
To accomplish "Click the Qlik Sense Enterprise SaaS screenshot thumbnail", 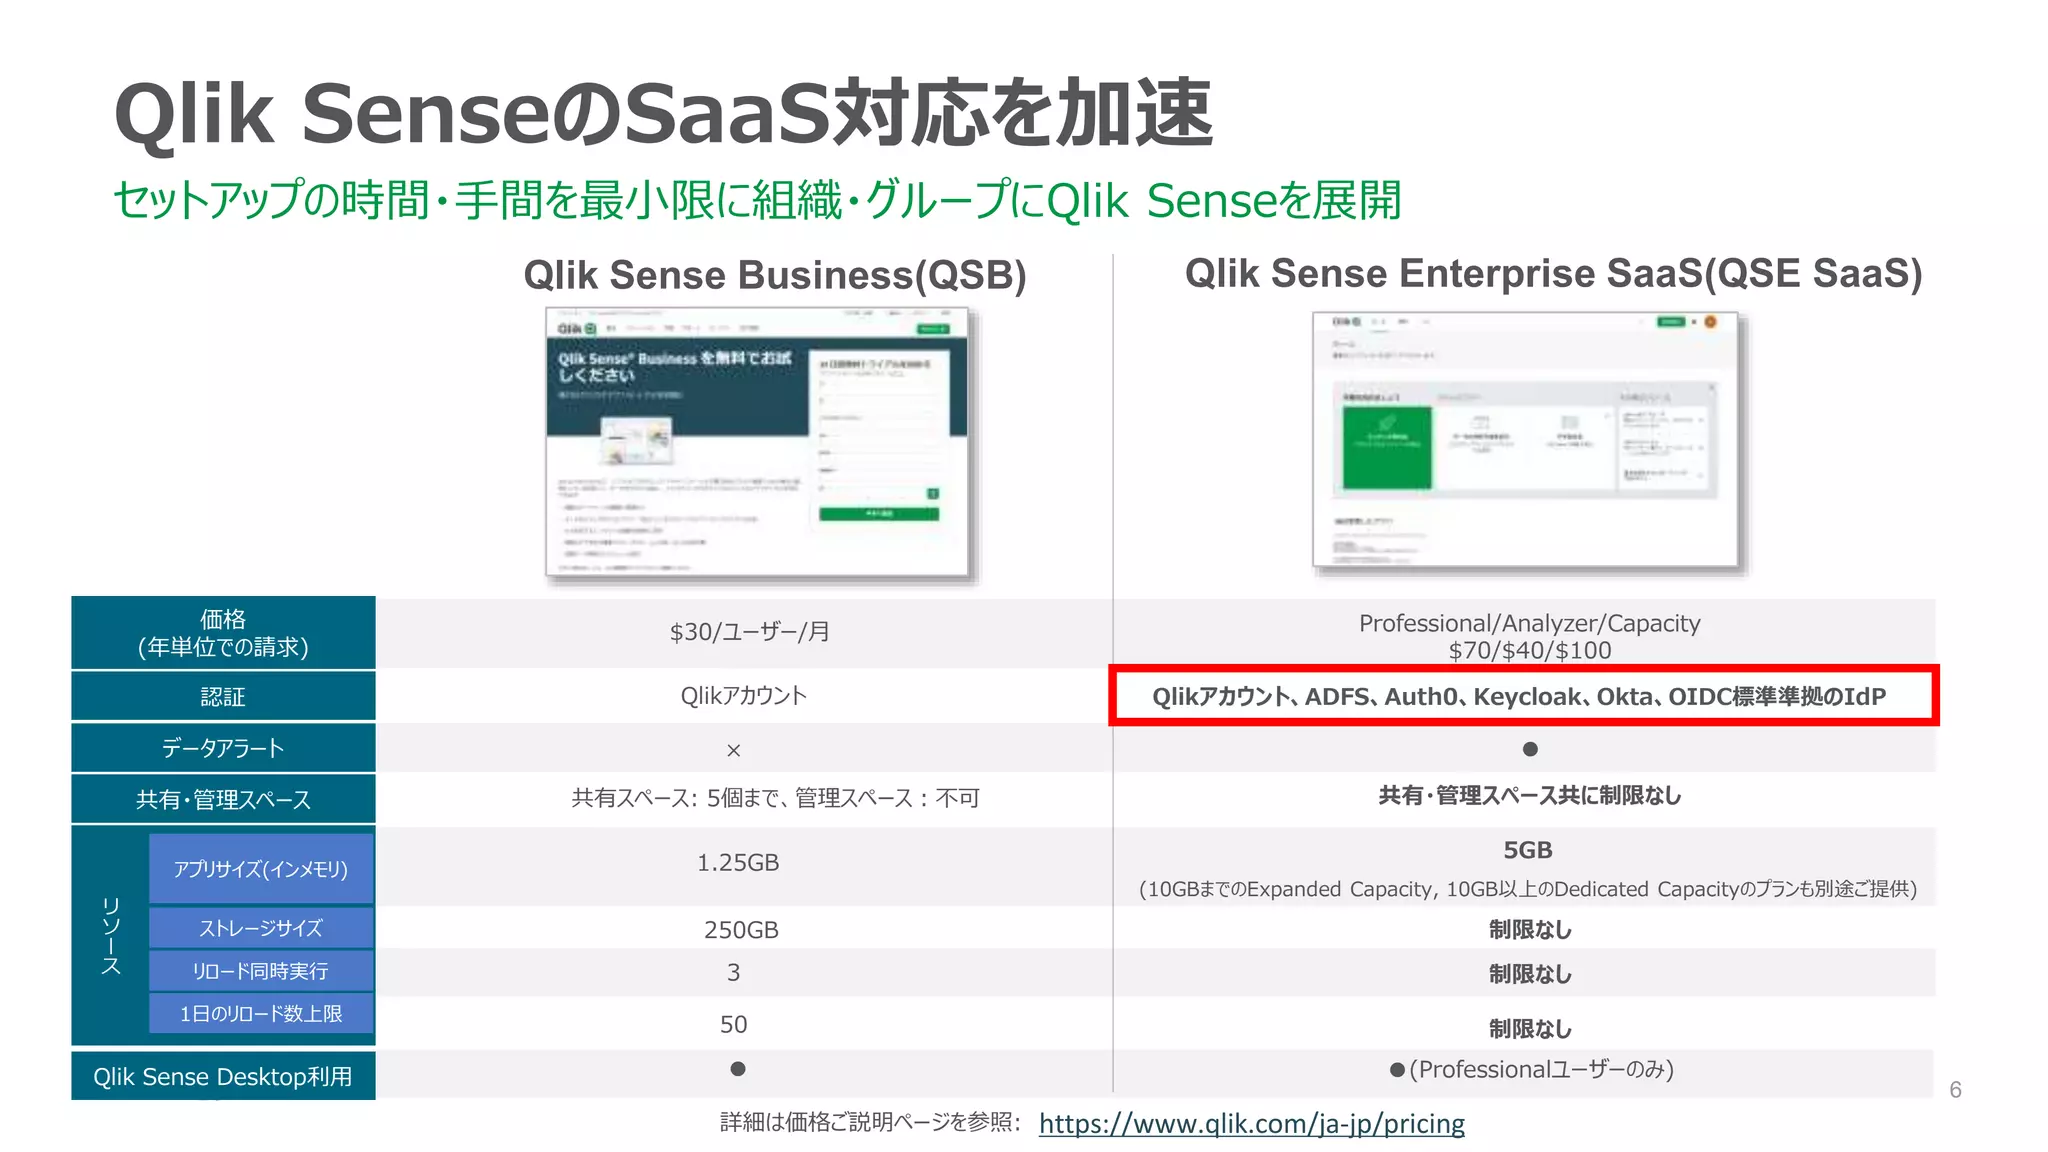I will [x=1526, y=439].
